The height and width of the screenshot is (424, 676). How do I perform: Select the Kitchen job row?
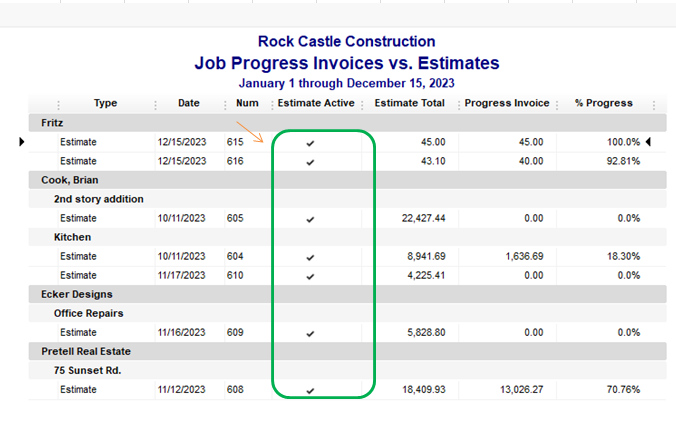tap(347, 237)
